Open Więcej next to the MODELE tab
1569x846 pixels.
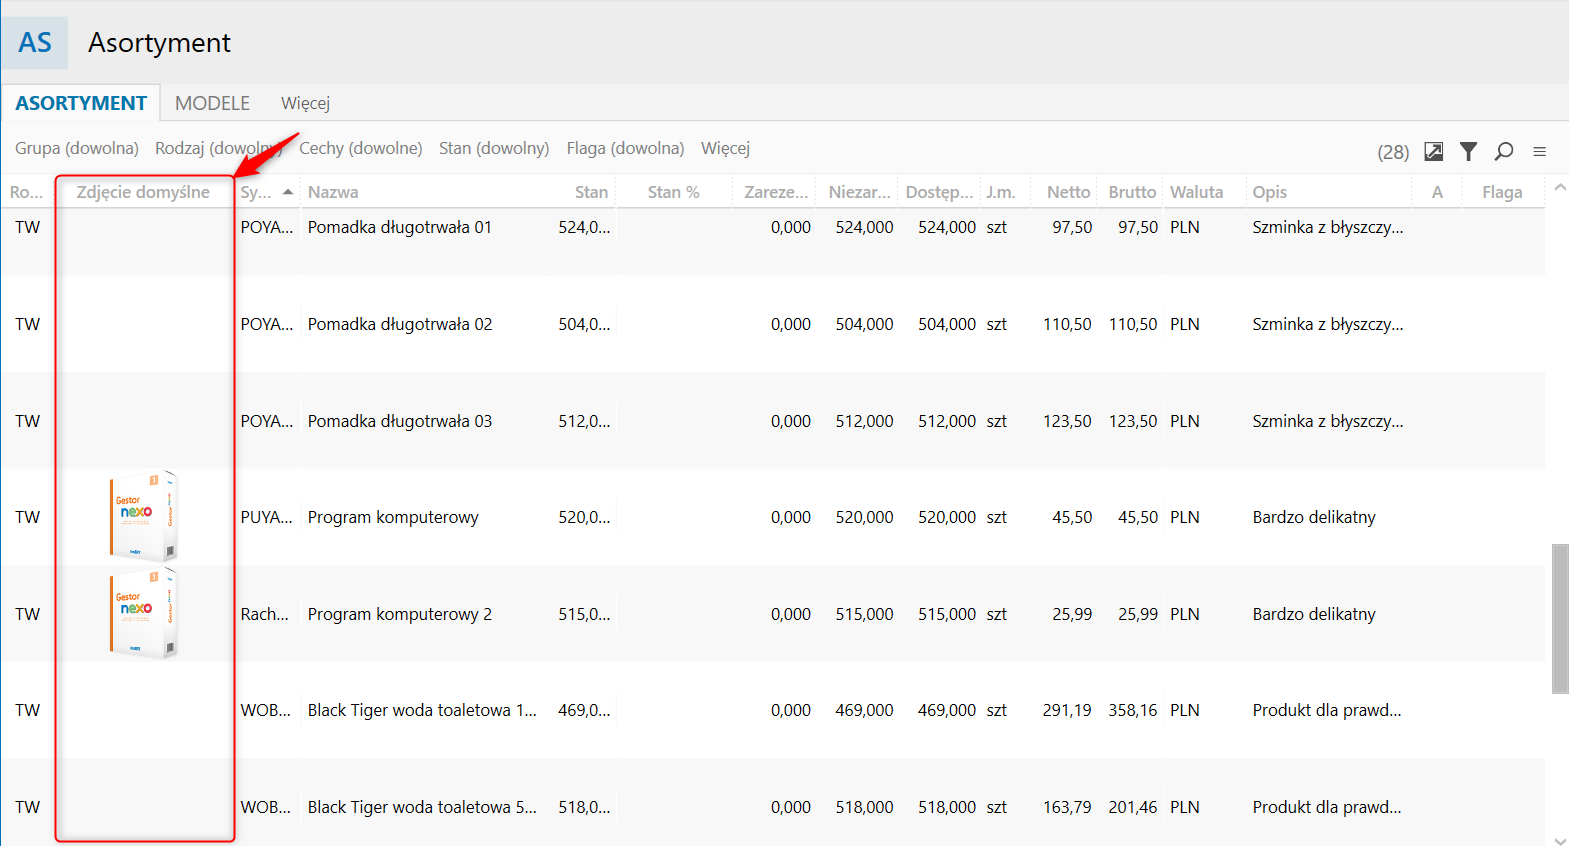click(x=305, y=103)
